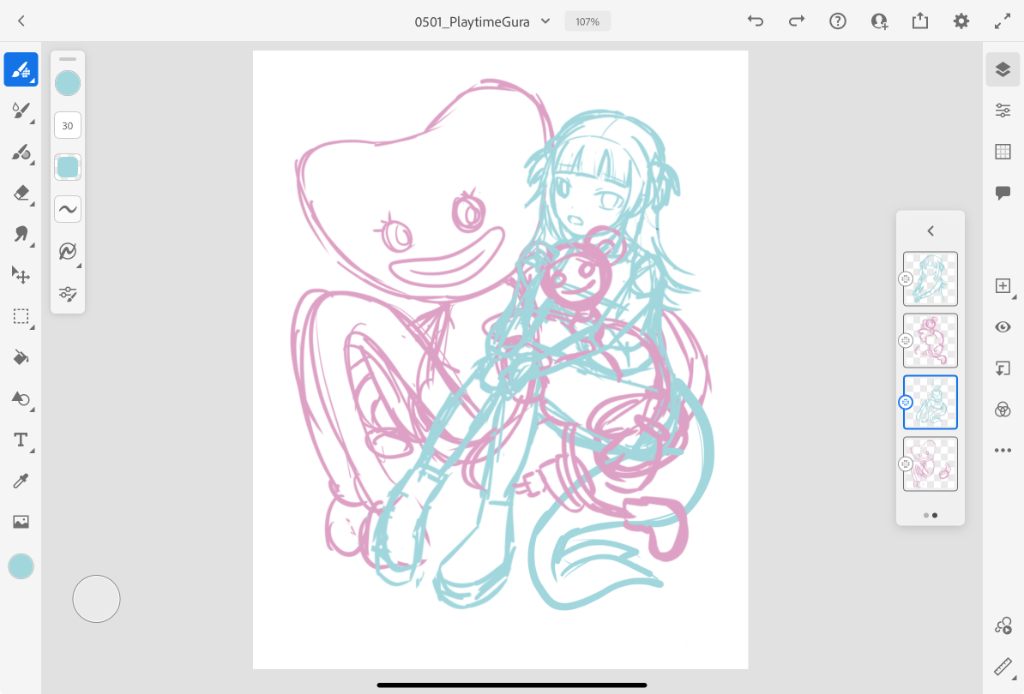Select the Live Brush tool
The height and width of the screenshot is (694, 1024).
point(21,110)
